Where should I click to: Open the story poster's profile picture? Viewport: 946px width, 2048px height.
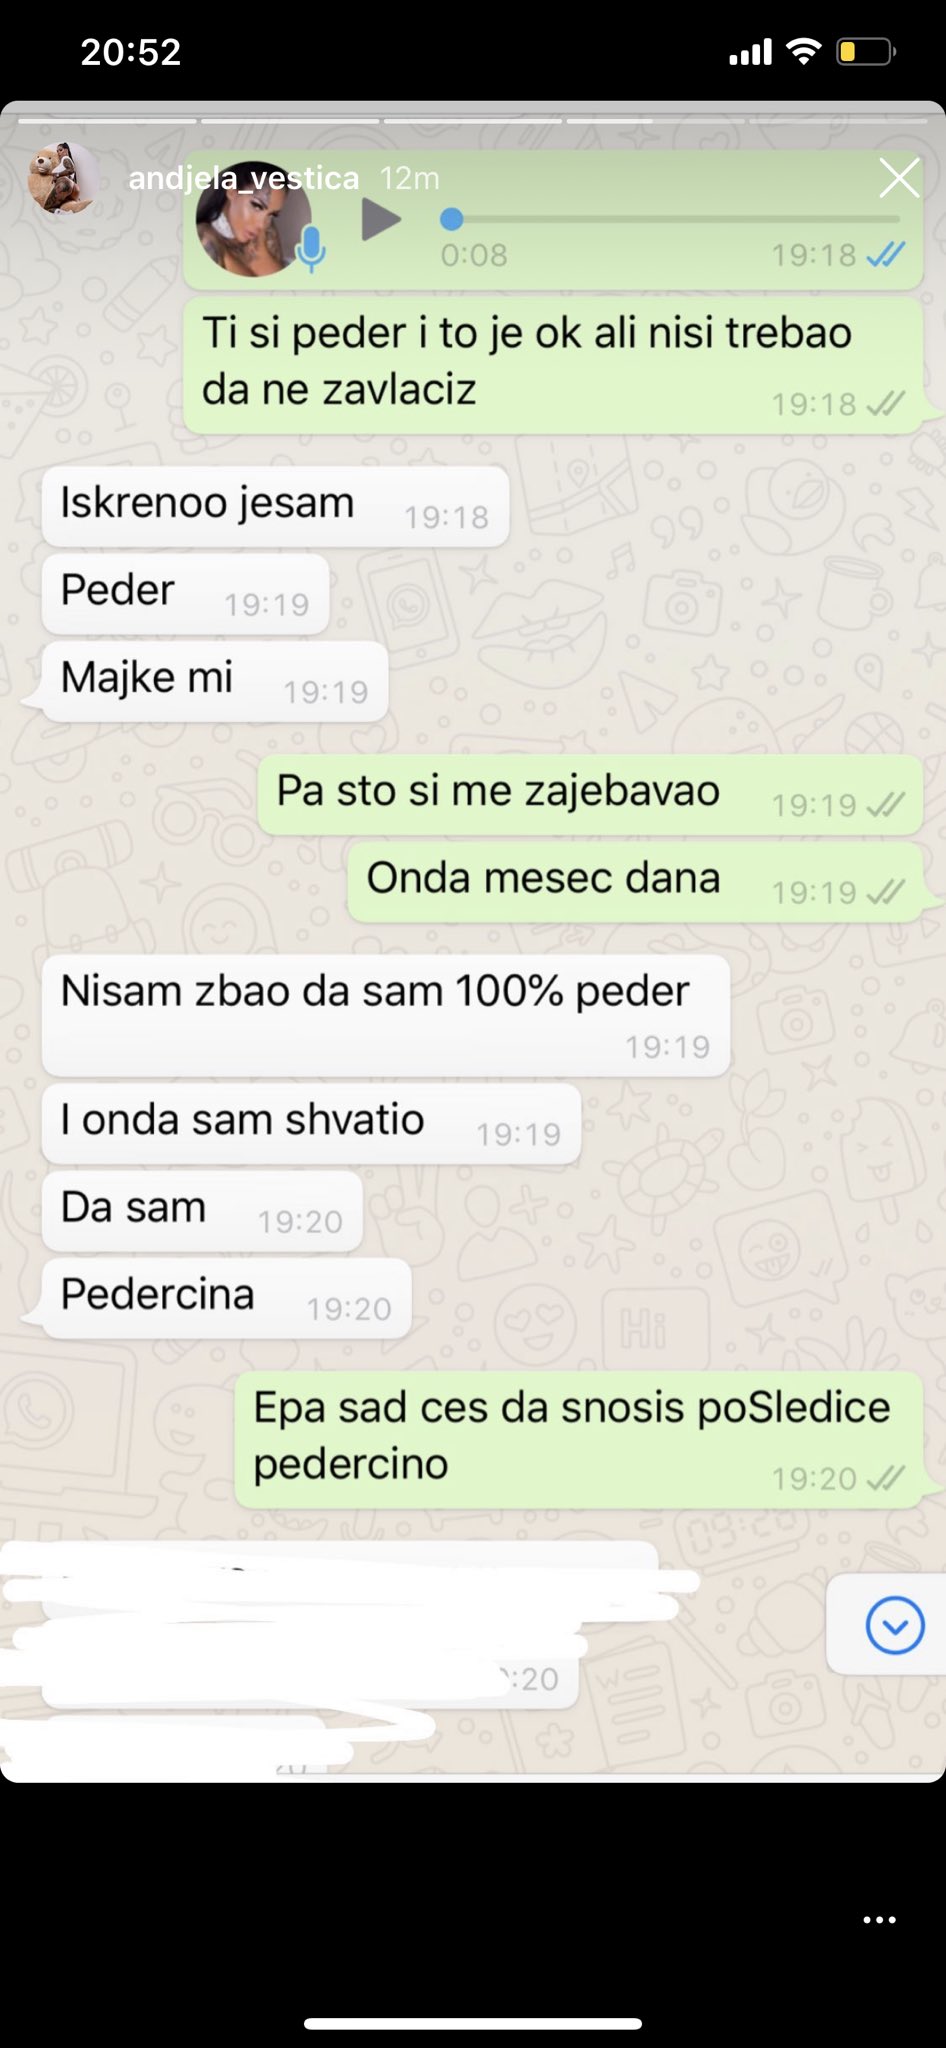pos(64,178)
